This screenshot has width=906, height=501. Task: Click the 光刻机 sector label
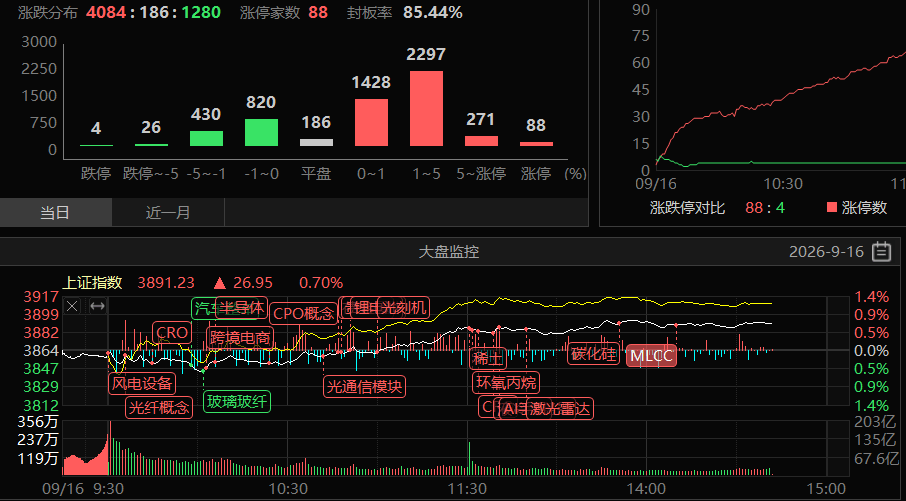(404, 307)
